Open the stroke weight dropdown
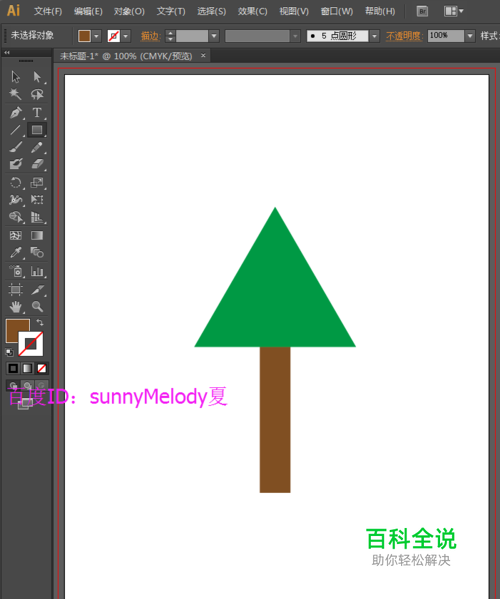The width and height of the screenshot is (500, 599). [x=214, y=36]
